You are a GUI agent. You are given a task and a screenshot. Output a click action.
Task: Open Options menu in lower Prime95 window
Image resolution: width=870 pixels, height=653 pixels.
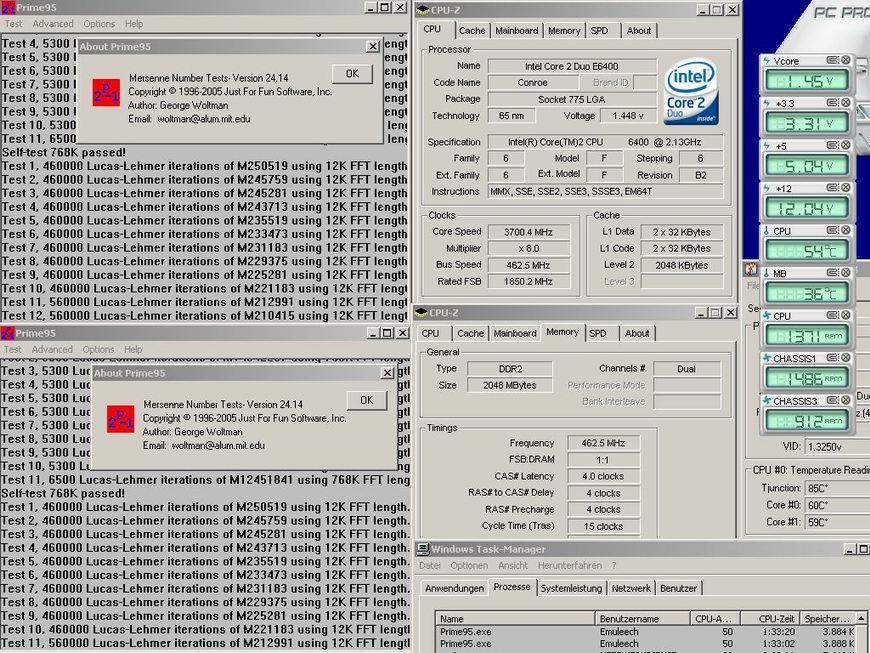pyautogui.click(x=98, y=349)
